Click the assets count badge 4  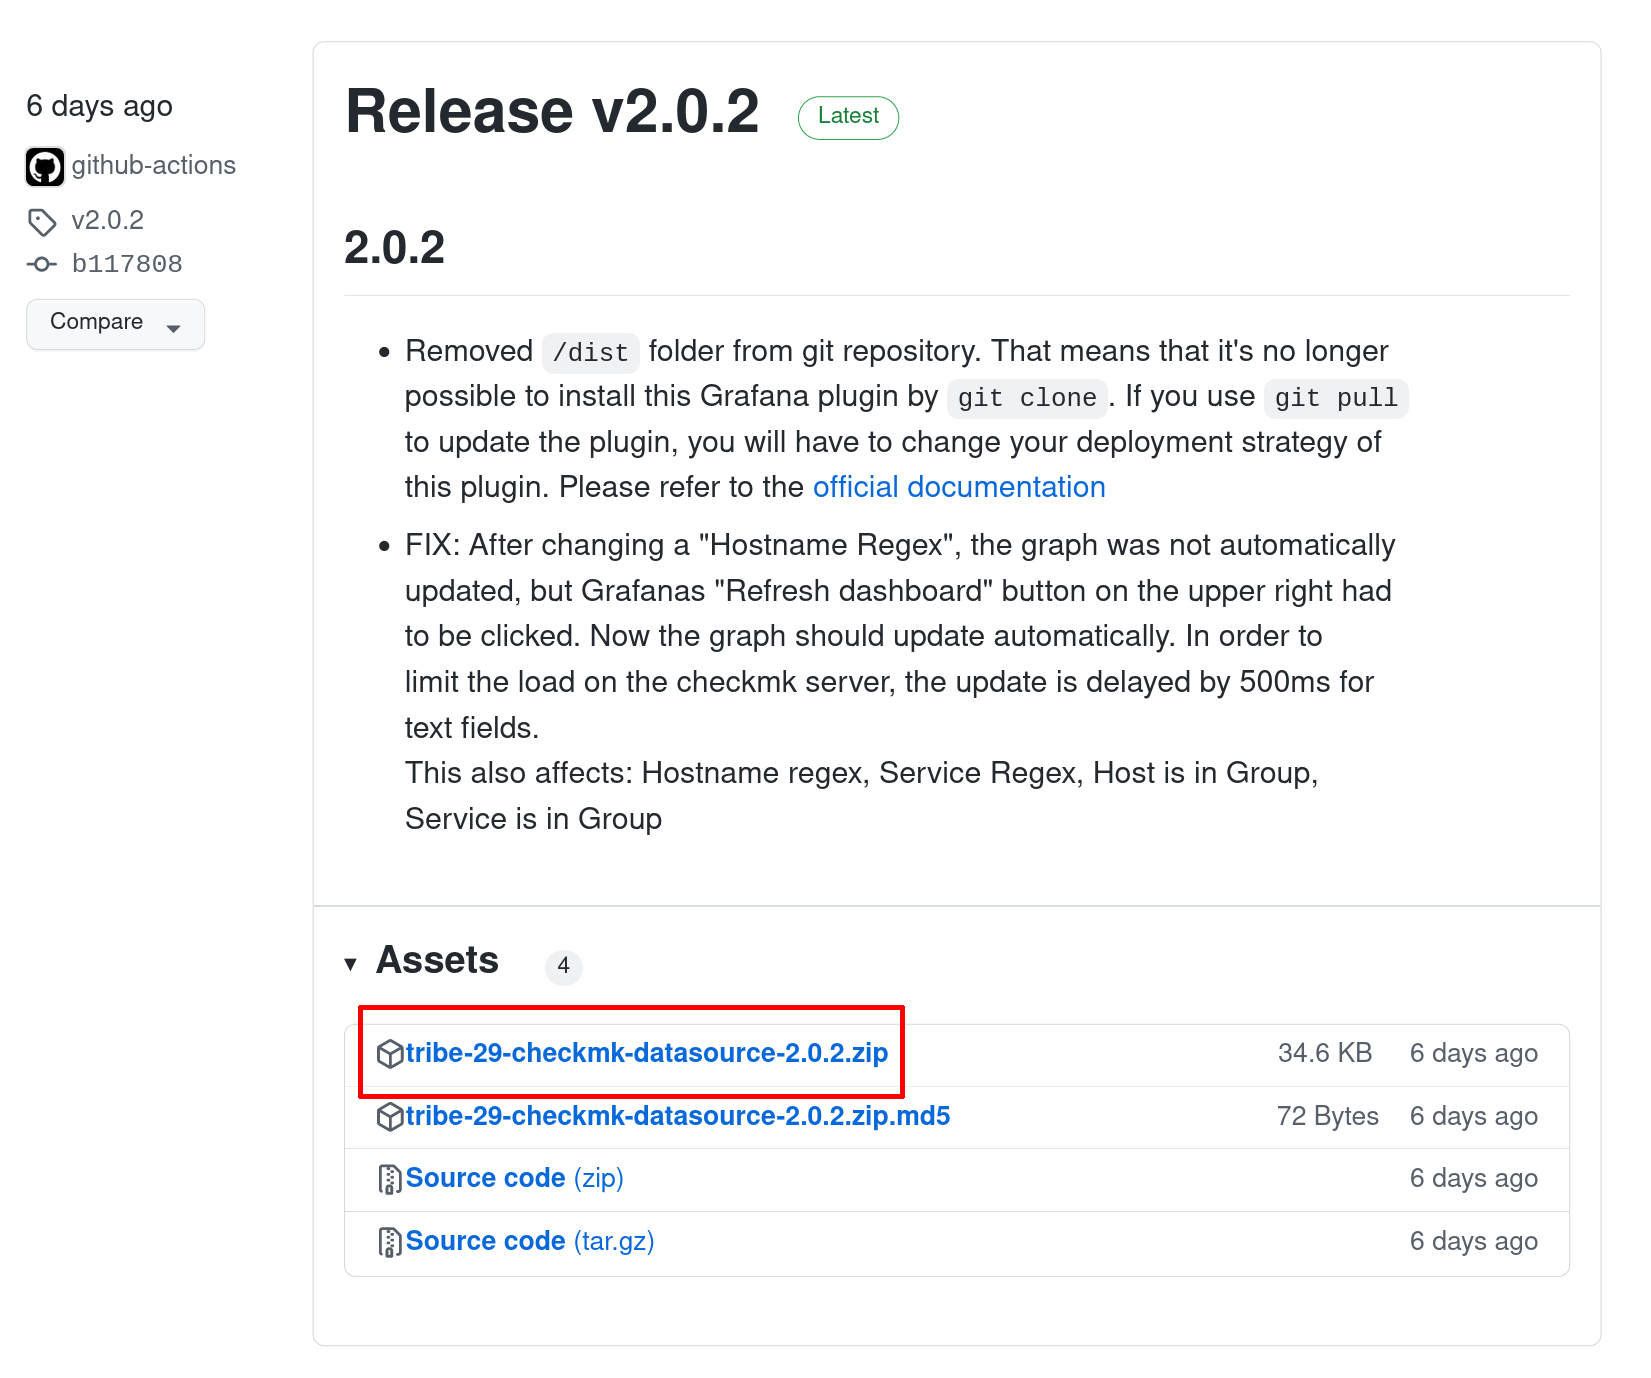click(564, 966)
